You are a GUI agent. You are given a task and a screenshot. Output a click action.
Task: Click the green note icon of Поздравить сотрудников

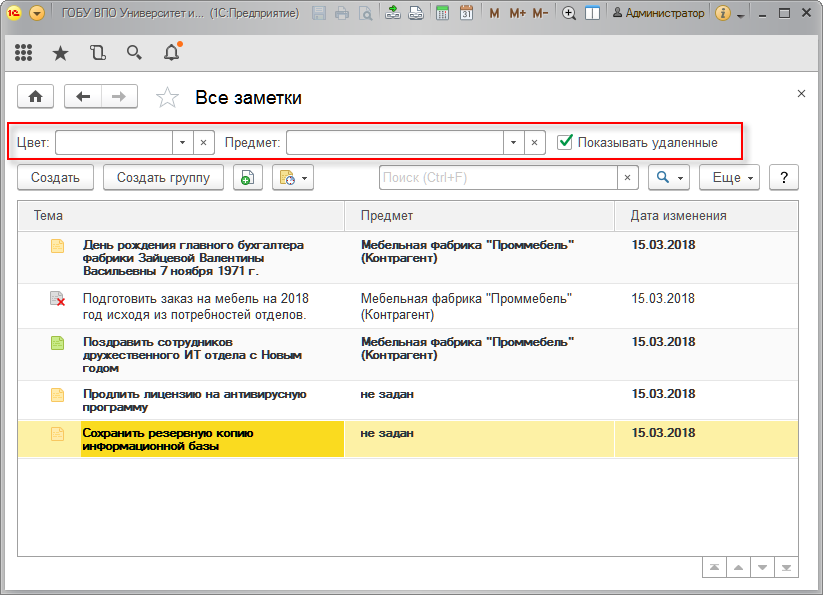point(57,343)
